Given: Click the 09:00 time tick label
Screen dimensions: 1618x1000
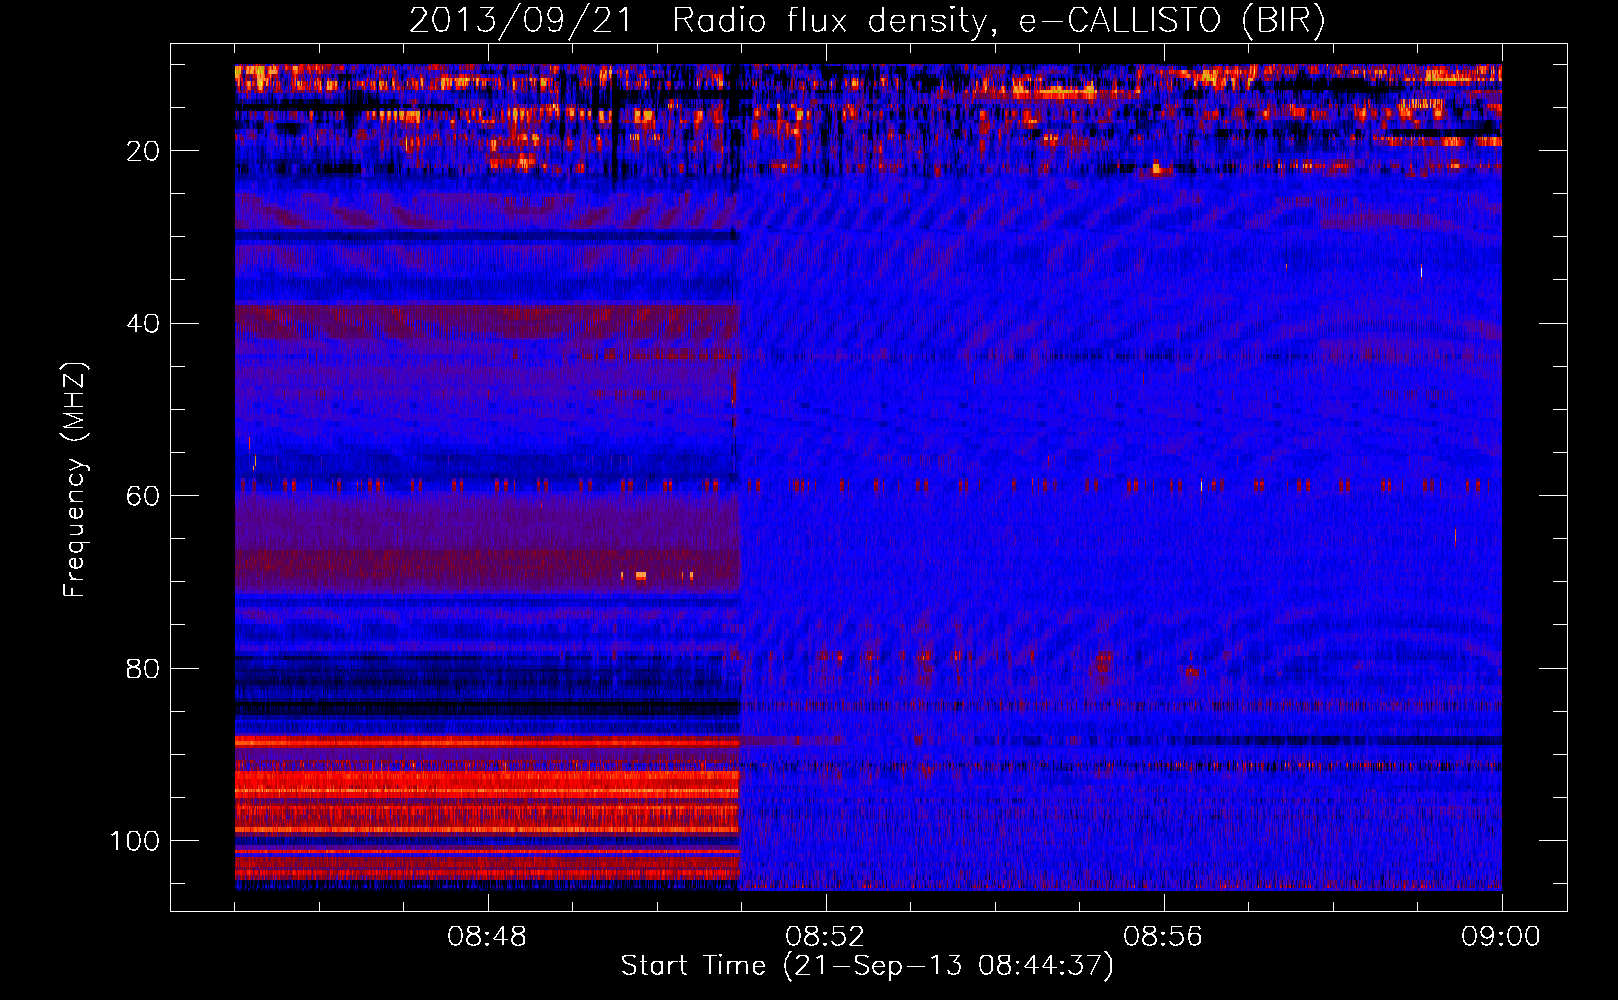Looking at the screenshot, I should pos(1501,937).
